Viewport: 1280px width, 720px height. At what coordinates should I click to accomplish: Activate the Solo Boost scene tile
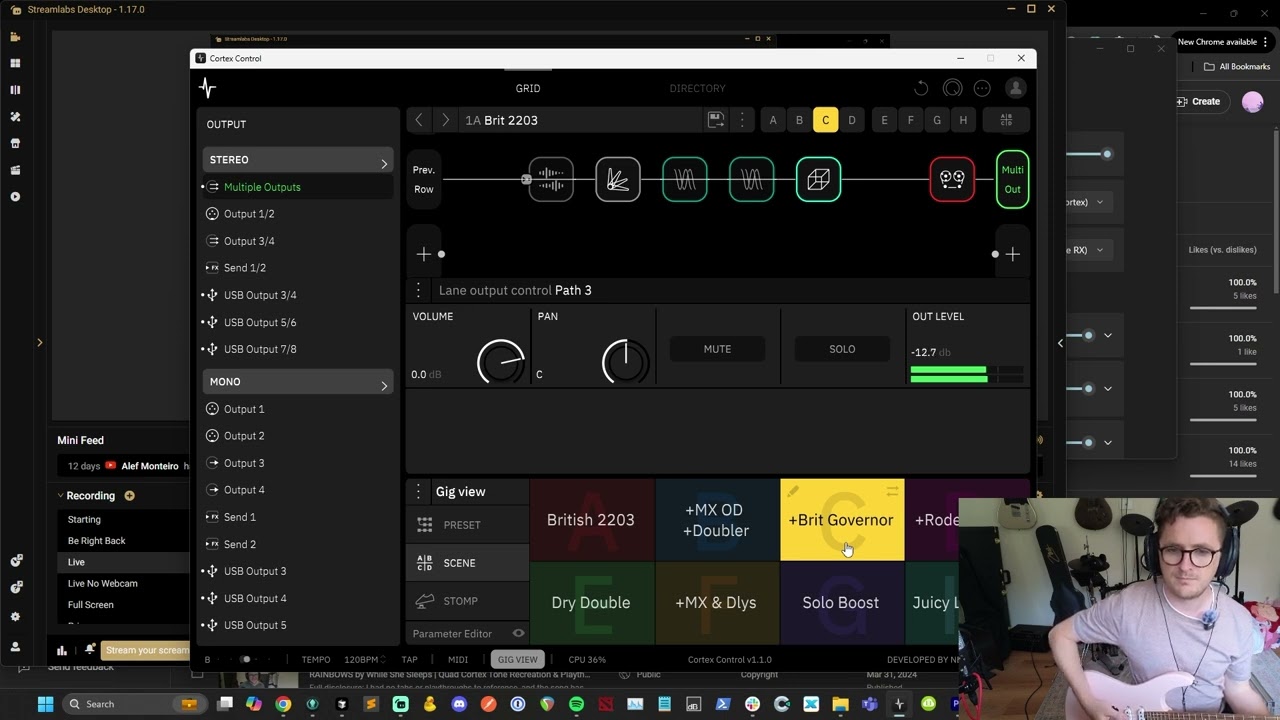841,603
